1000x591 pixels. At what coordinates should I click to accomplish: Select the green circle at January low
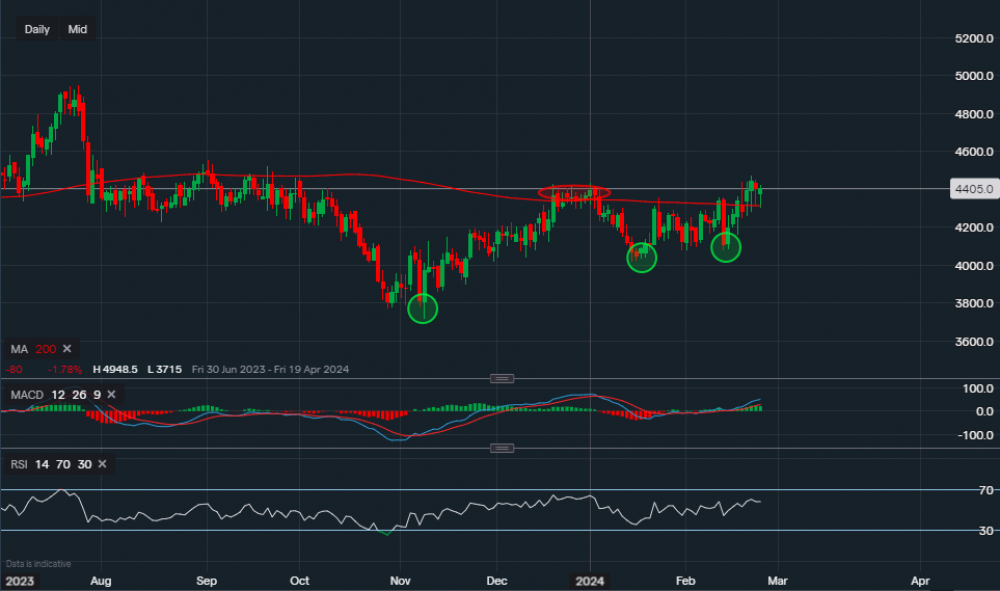click(642, 257)
